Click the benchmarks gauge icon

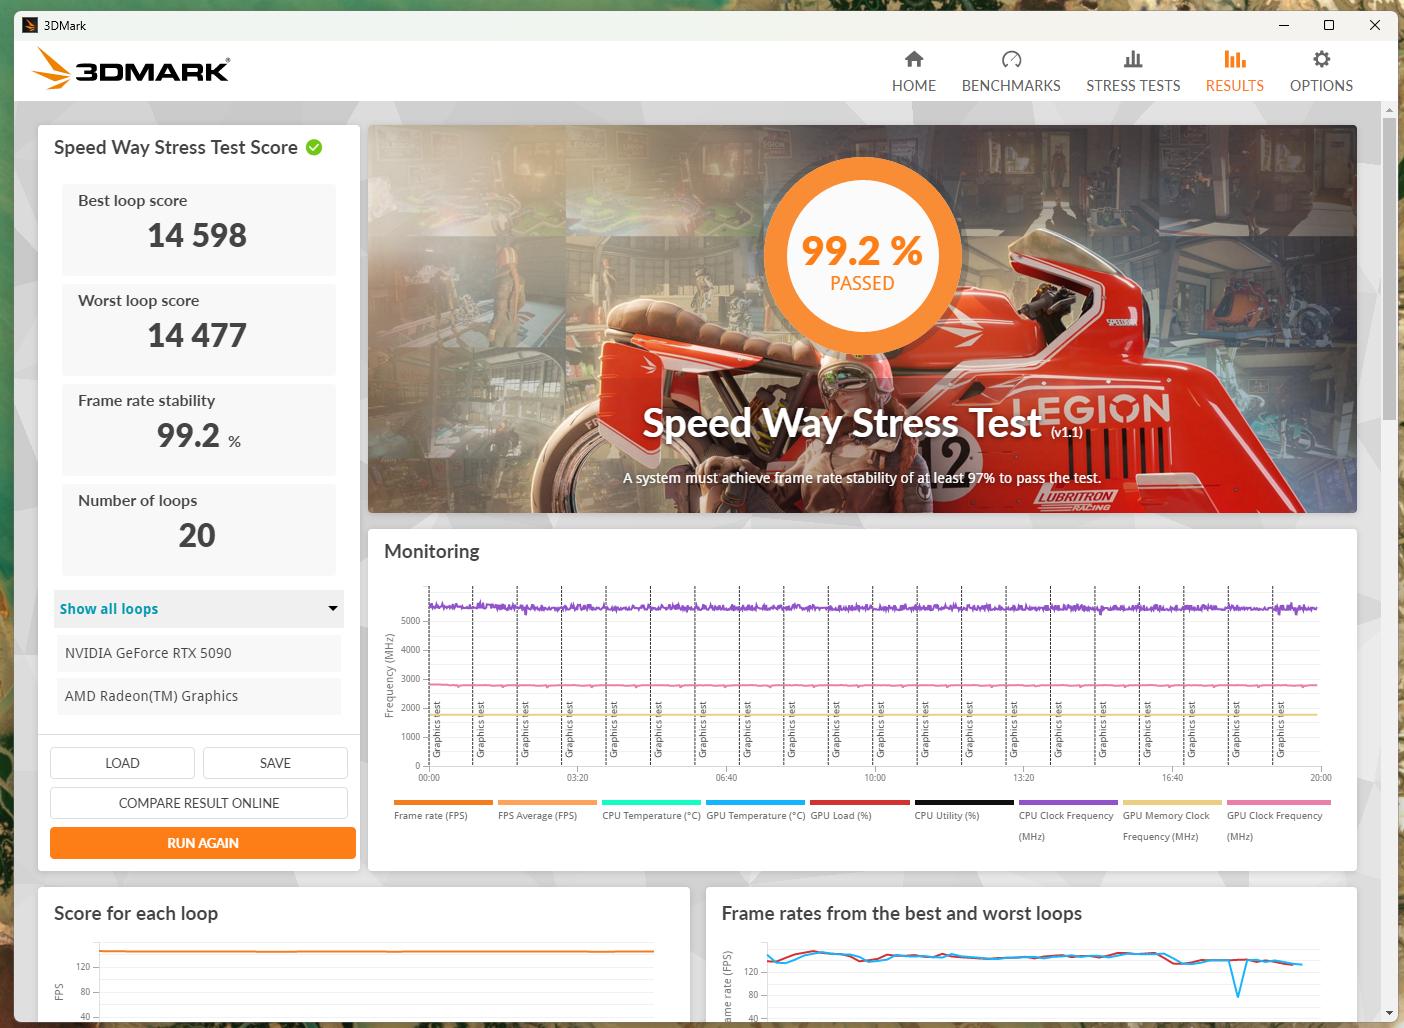[x=1011, y=59]
